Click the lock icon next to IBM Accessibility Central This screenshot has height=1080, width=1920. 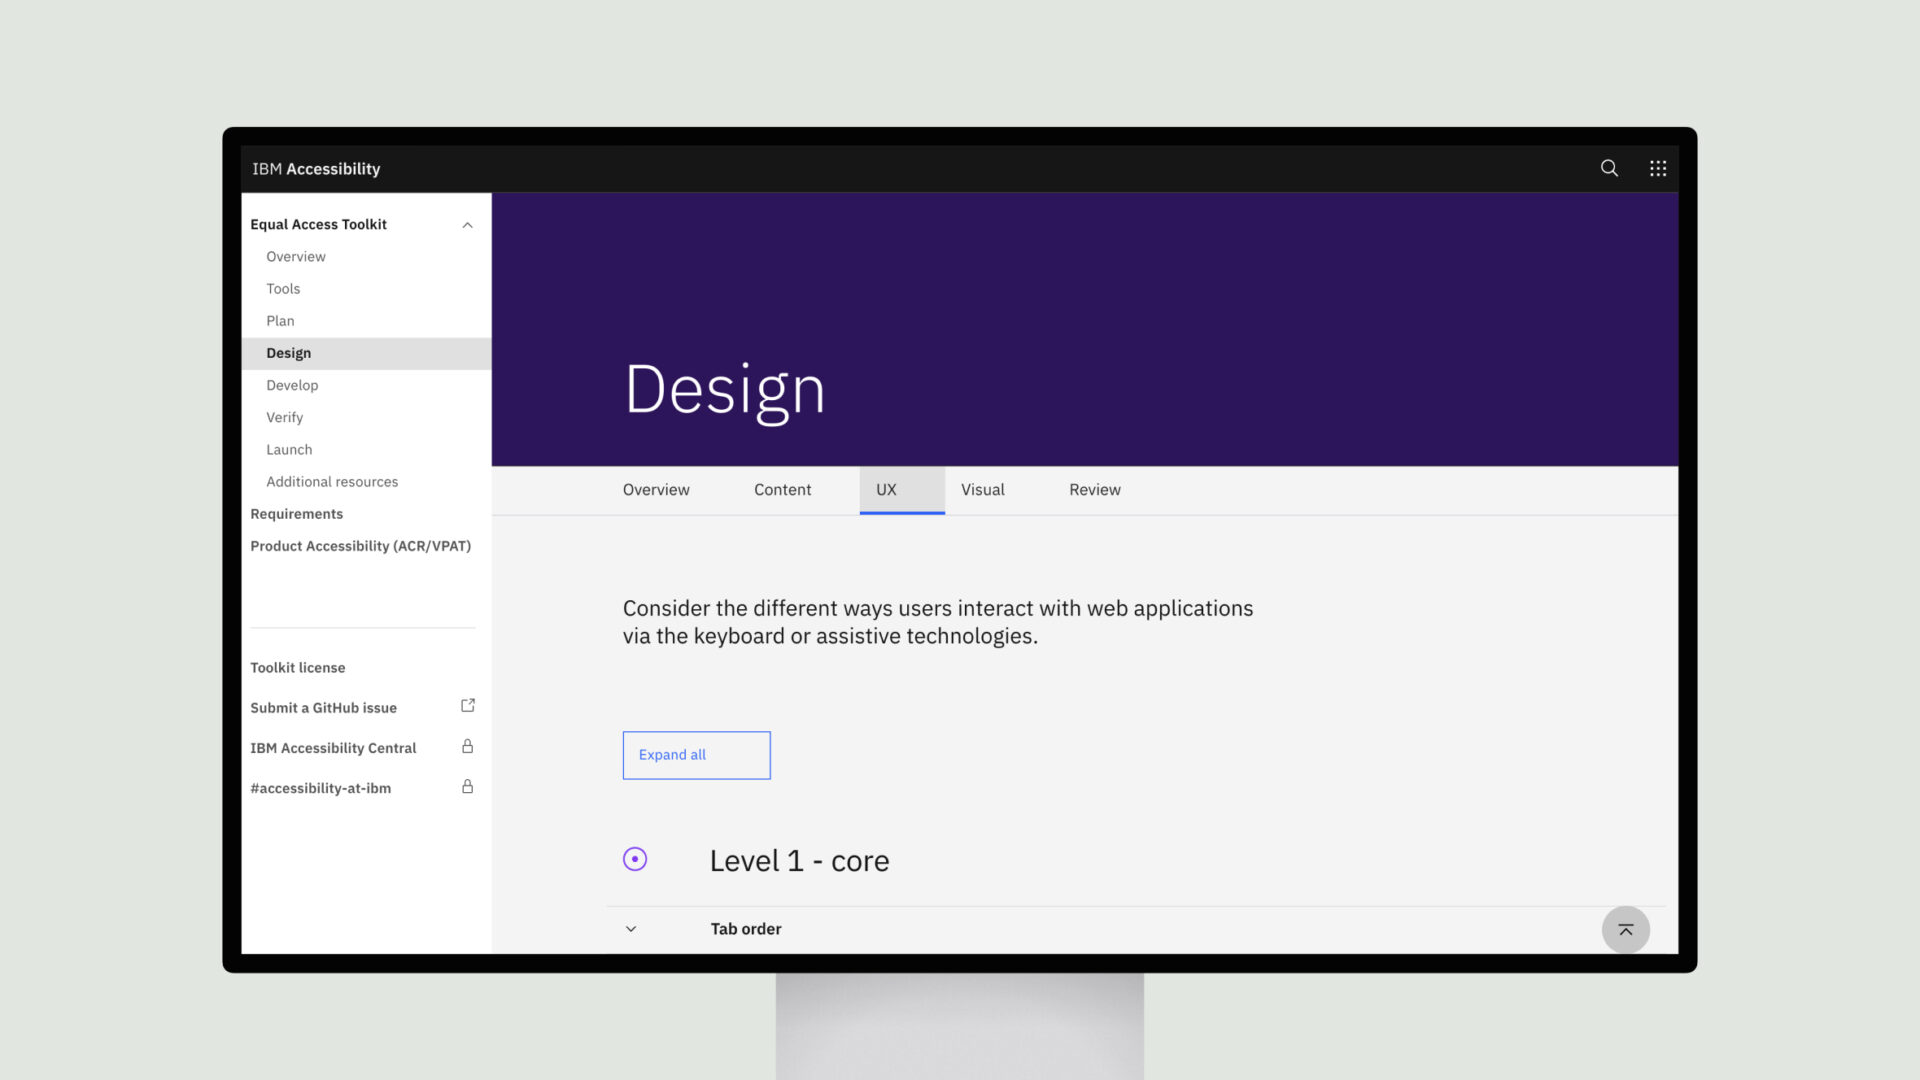[x=468, y=746]
